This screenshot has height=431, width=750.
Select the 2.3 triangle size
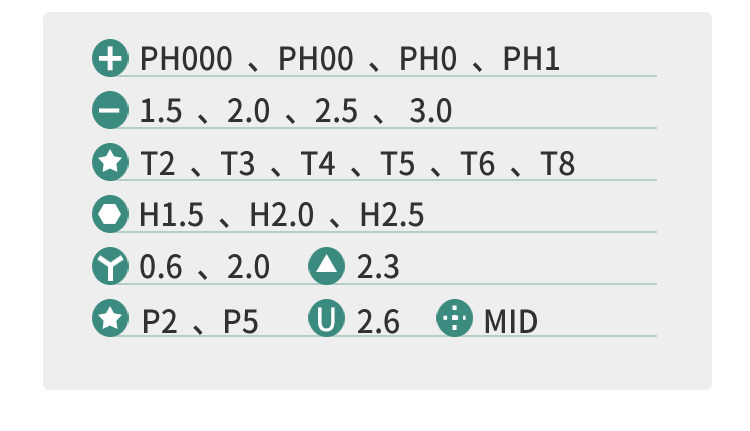378,268
